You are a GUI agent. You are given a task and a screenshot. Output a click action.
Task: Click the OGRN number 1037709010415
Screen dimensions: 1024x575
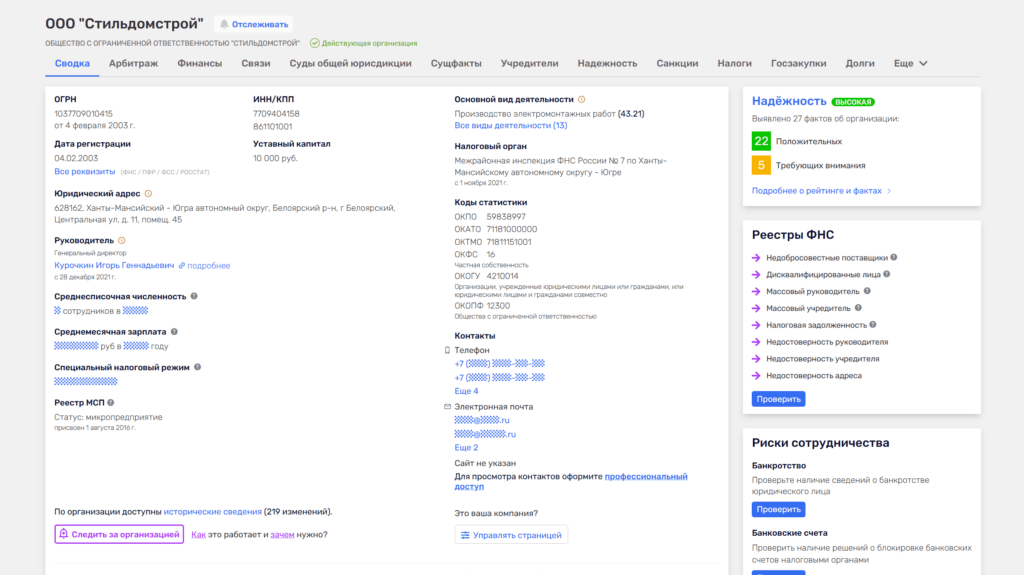point(84,114)
